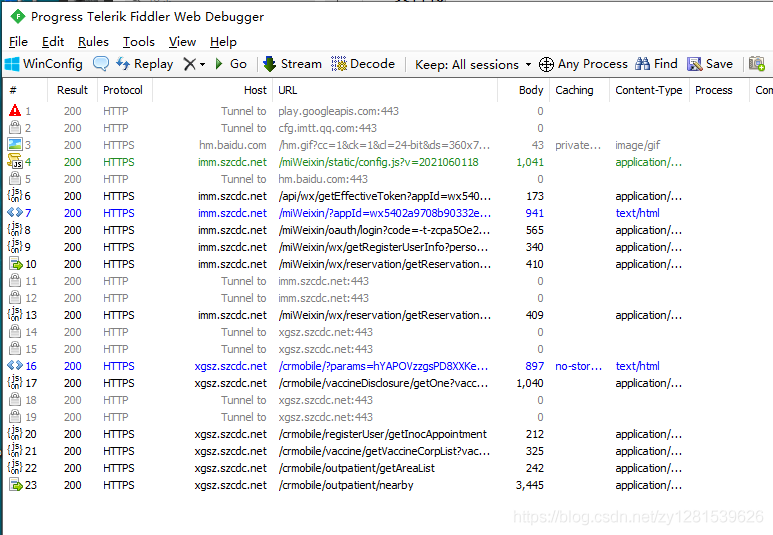The width and height of the screenshot is (773, 535).
Task: Sort by the # column header
Action: point(26,90)
